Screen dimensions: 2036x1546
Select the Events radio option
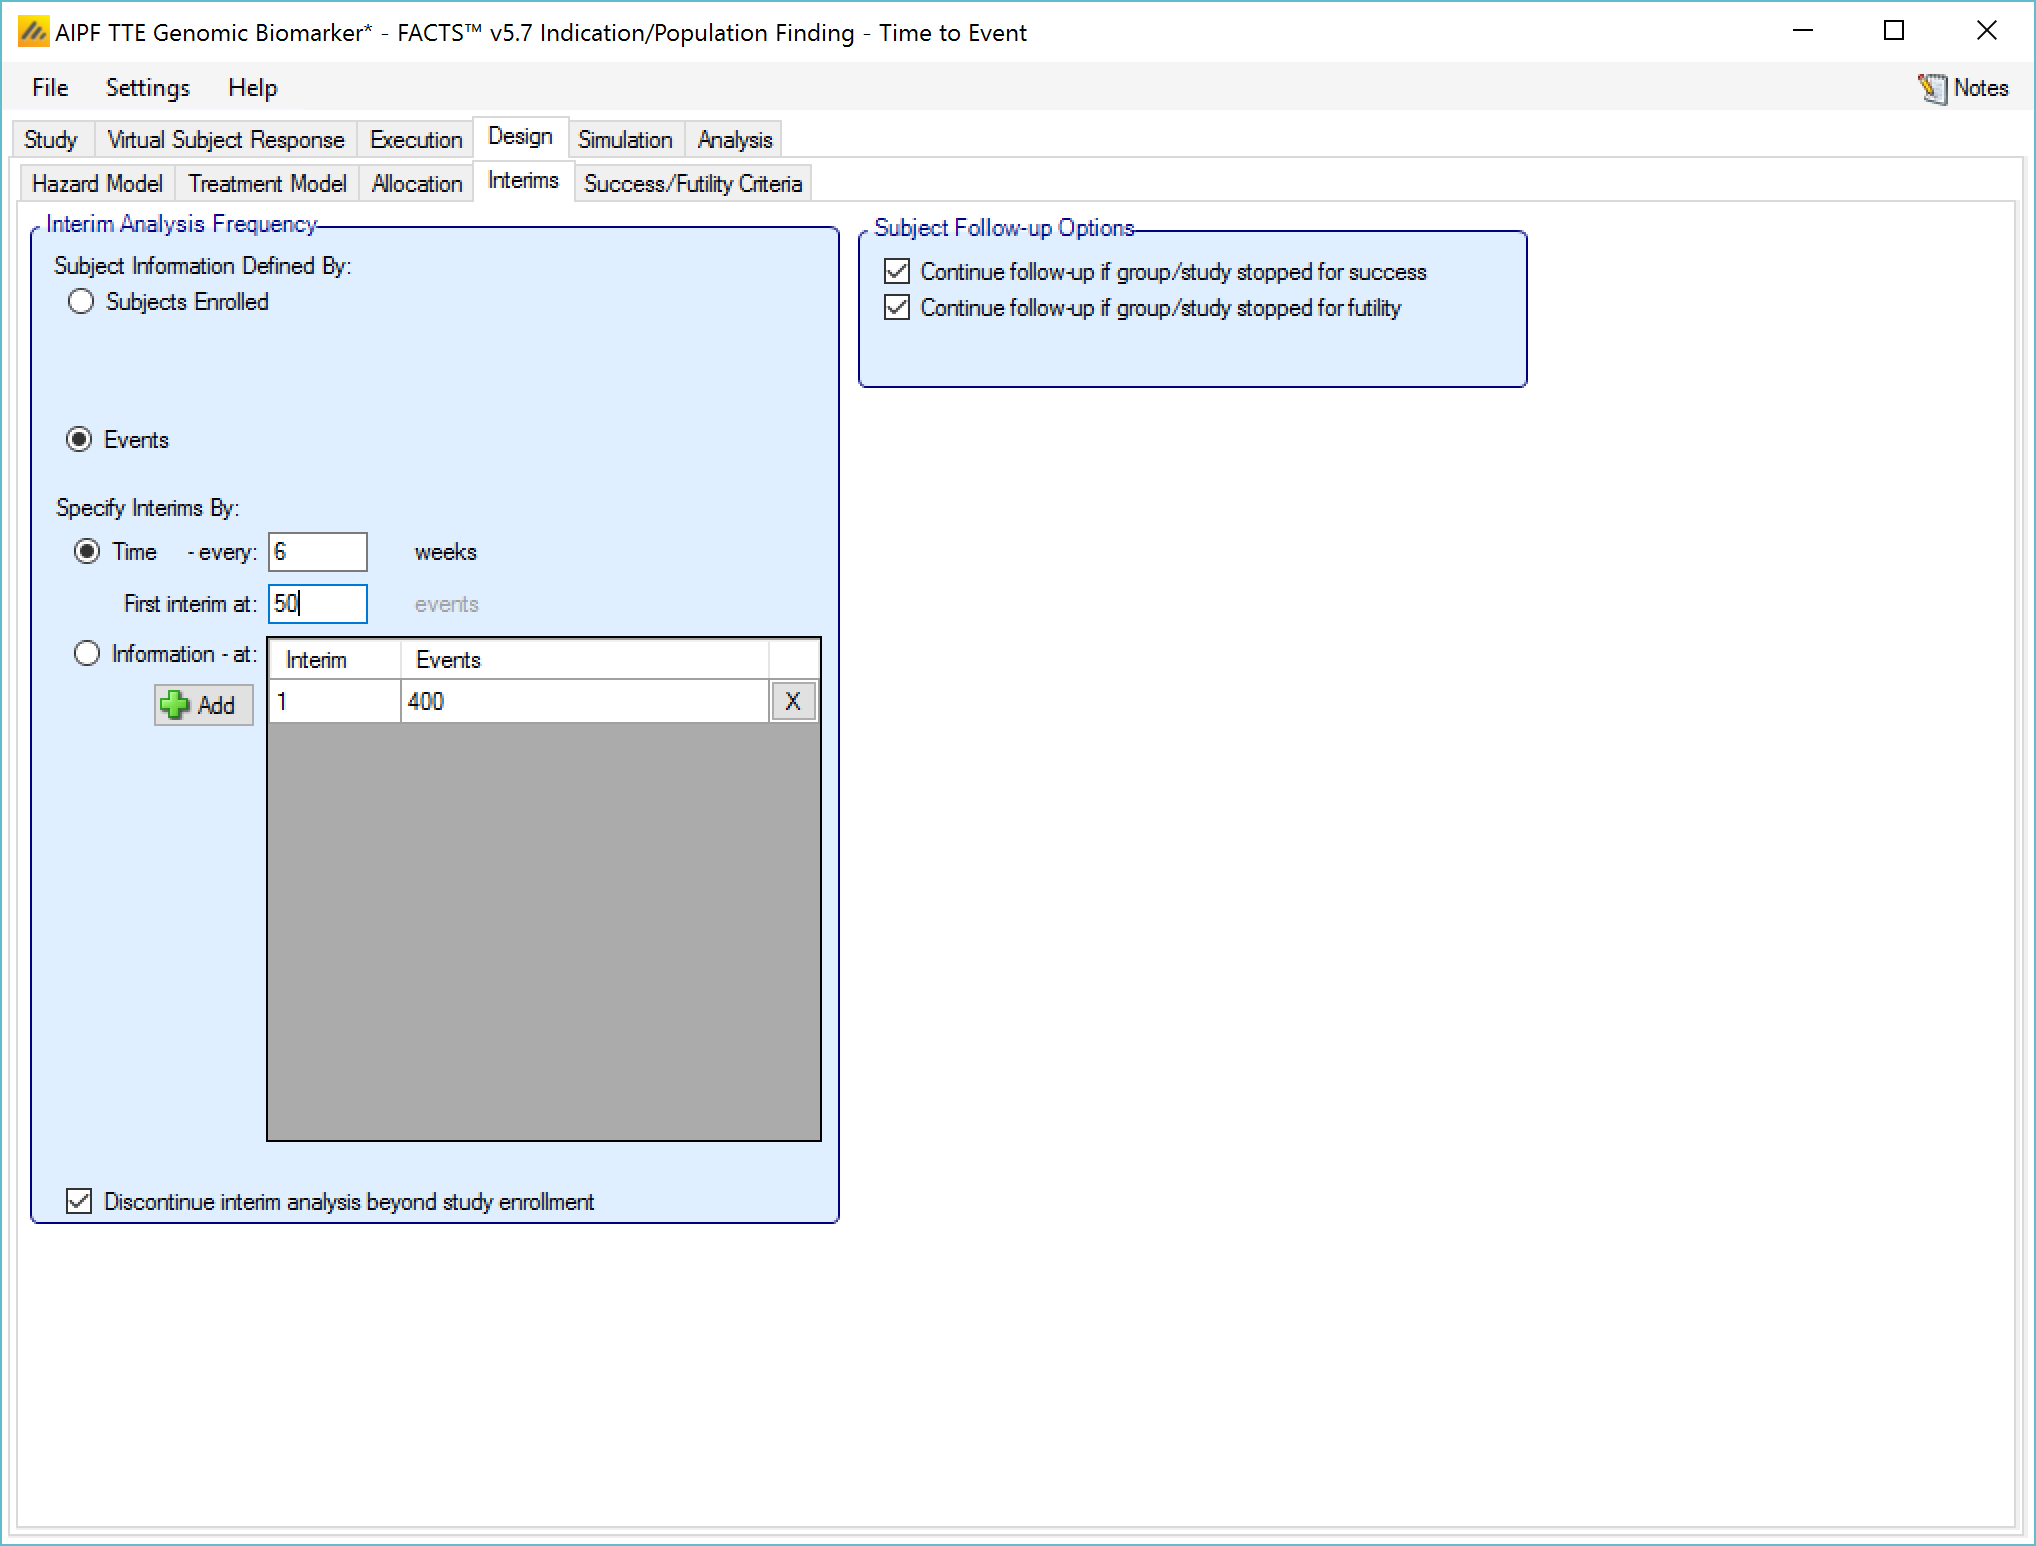coord(80,440)
